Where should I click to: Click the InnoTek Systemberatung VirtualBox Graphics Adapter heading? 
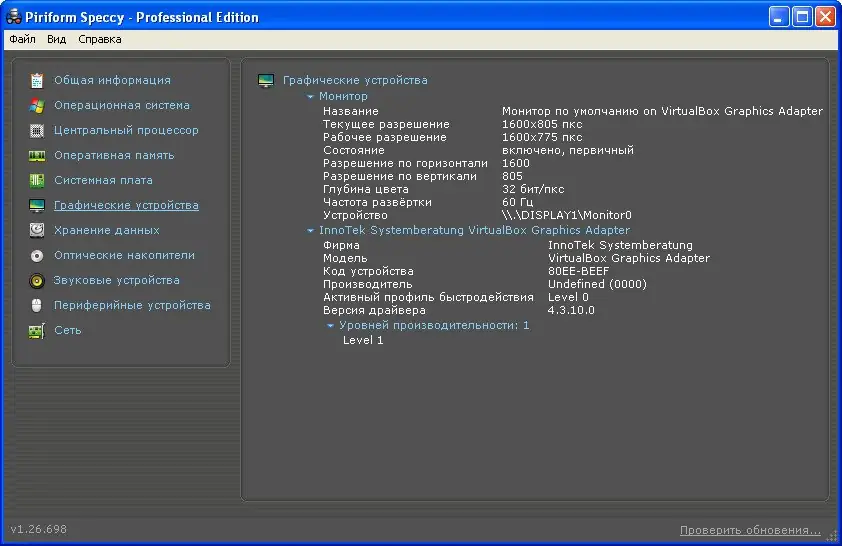(474, 230)
